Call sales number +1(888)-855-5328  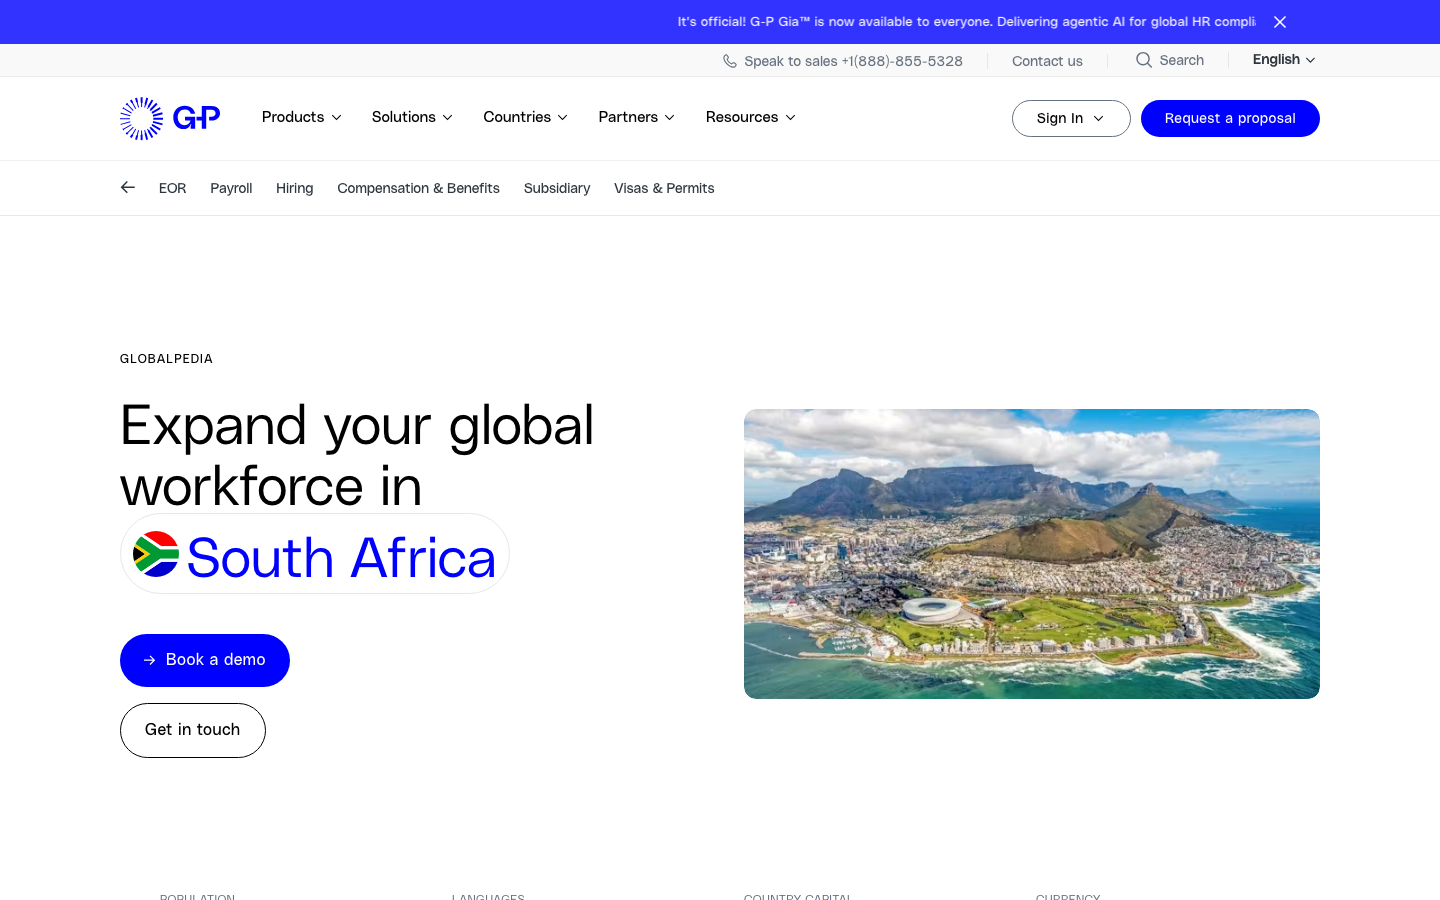click(902, 61)
